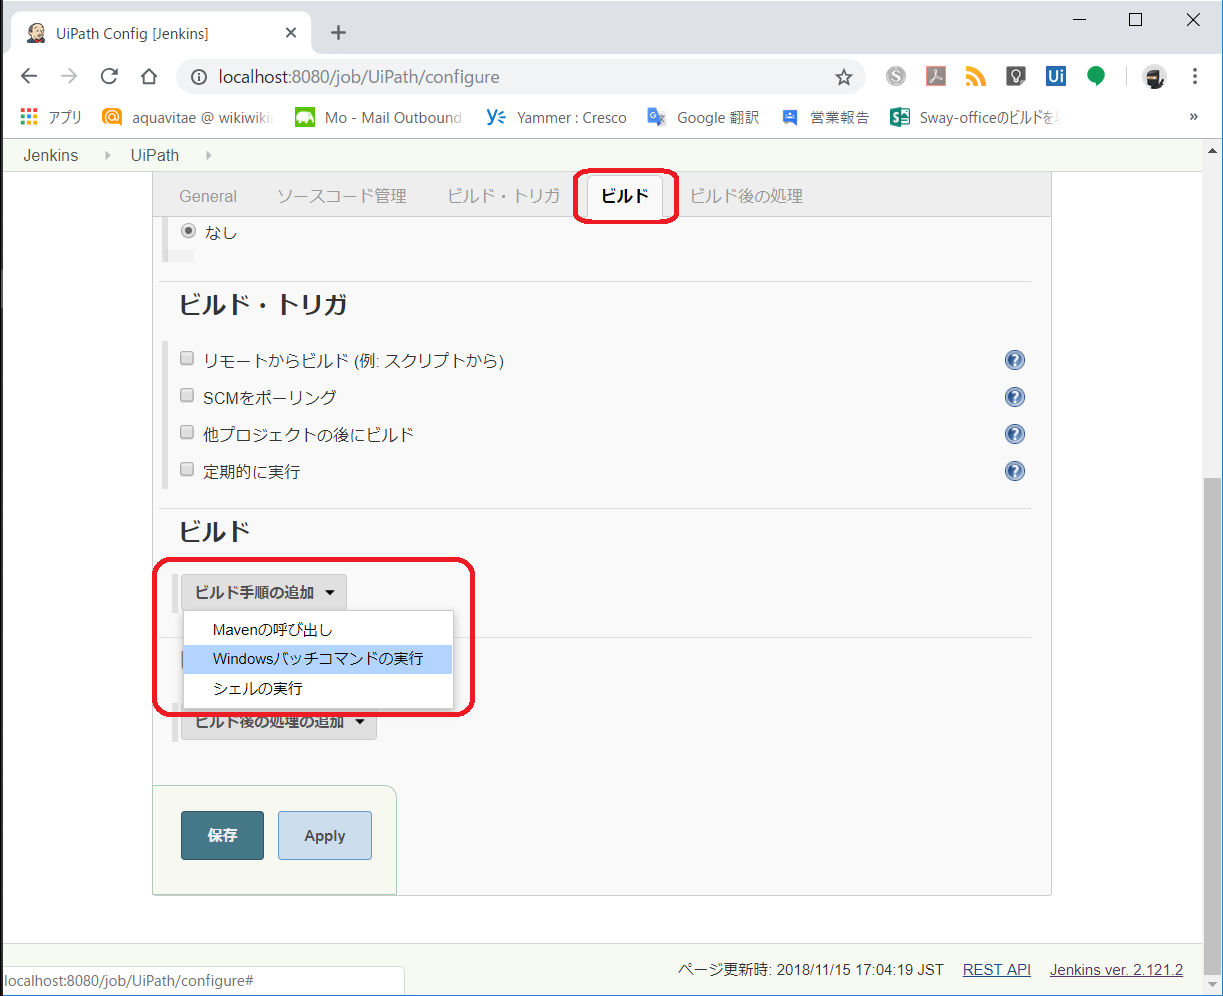Click the browser back arrow
Viewport: 1223px width, 996px height.
[29, 77]
